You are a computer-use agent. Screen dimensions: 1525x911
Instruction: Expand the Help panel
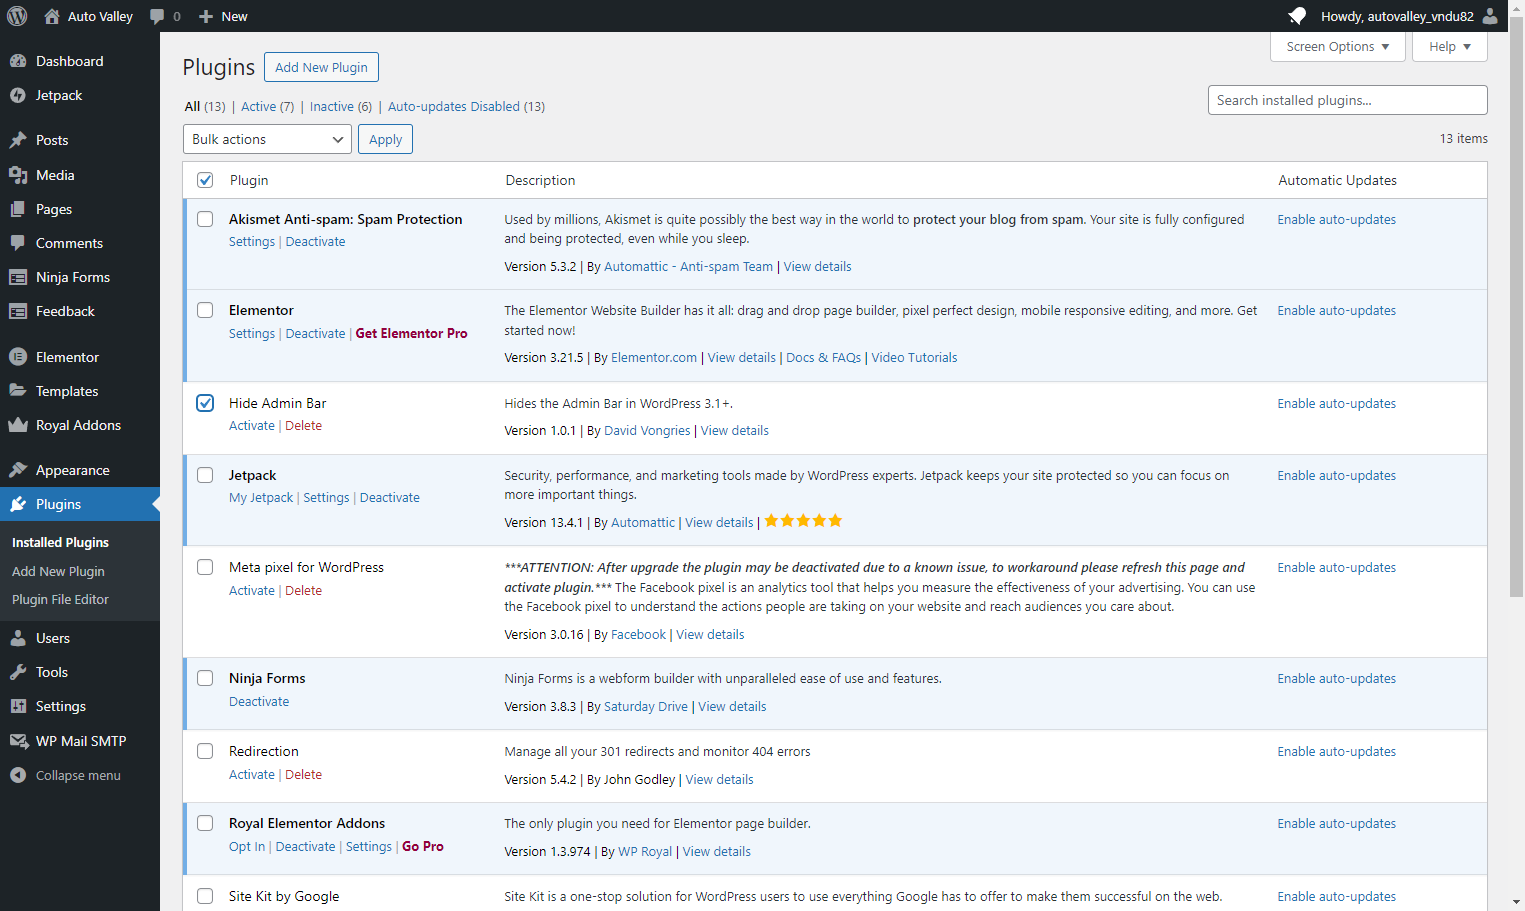(x=1449, y=46)
